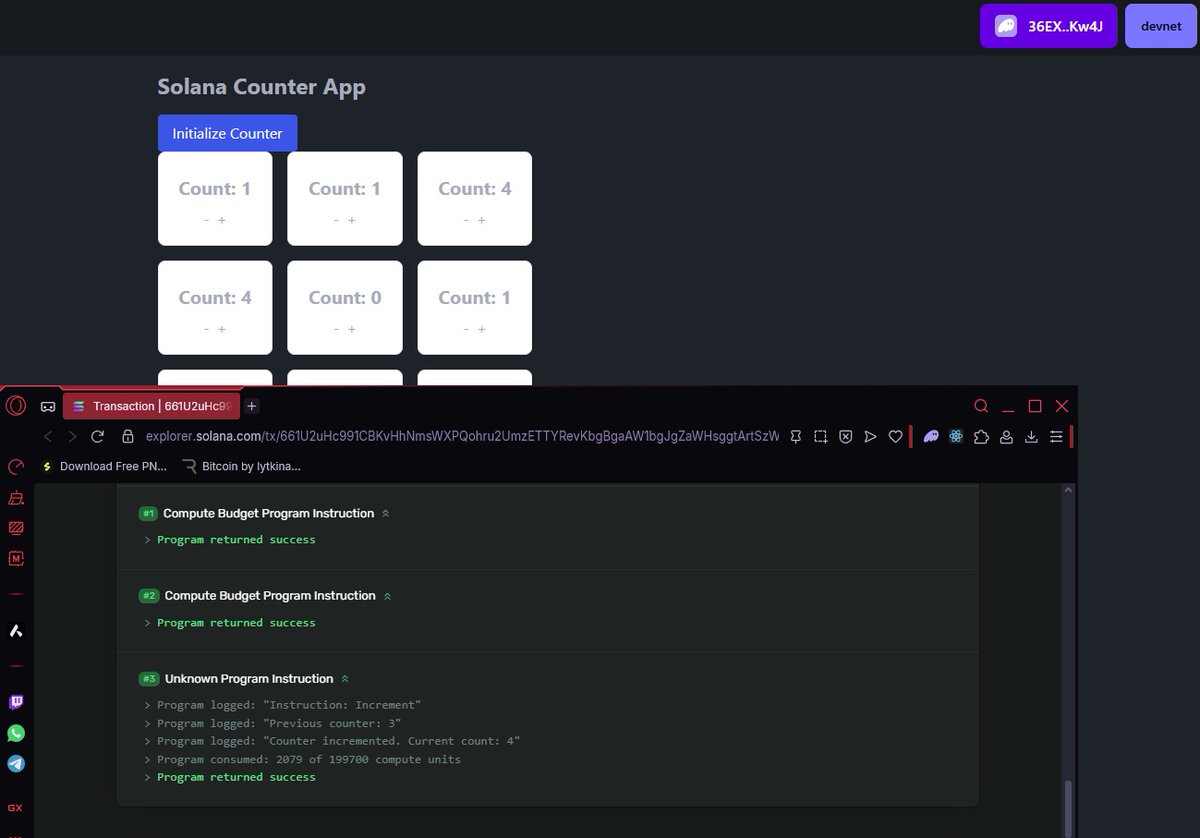Go back in the Opera browser

click(48, 437)
